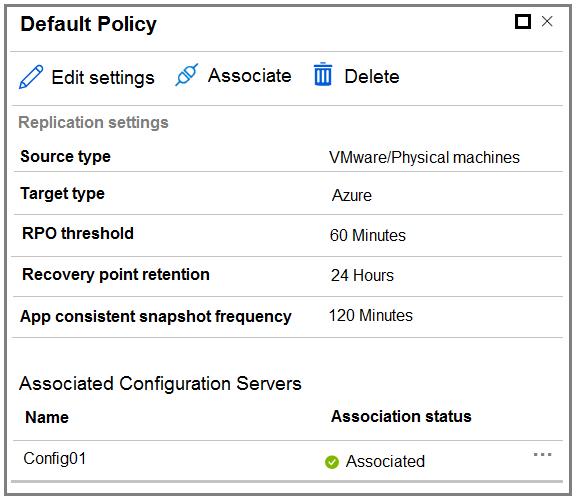Image resolution: width=577 pixels, height=500 pixels.
Task: Click the Edit settings label
Action: [x=103, y=78]
